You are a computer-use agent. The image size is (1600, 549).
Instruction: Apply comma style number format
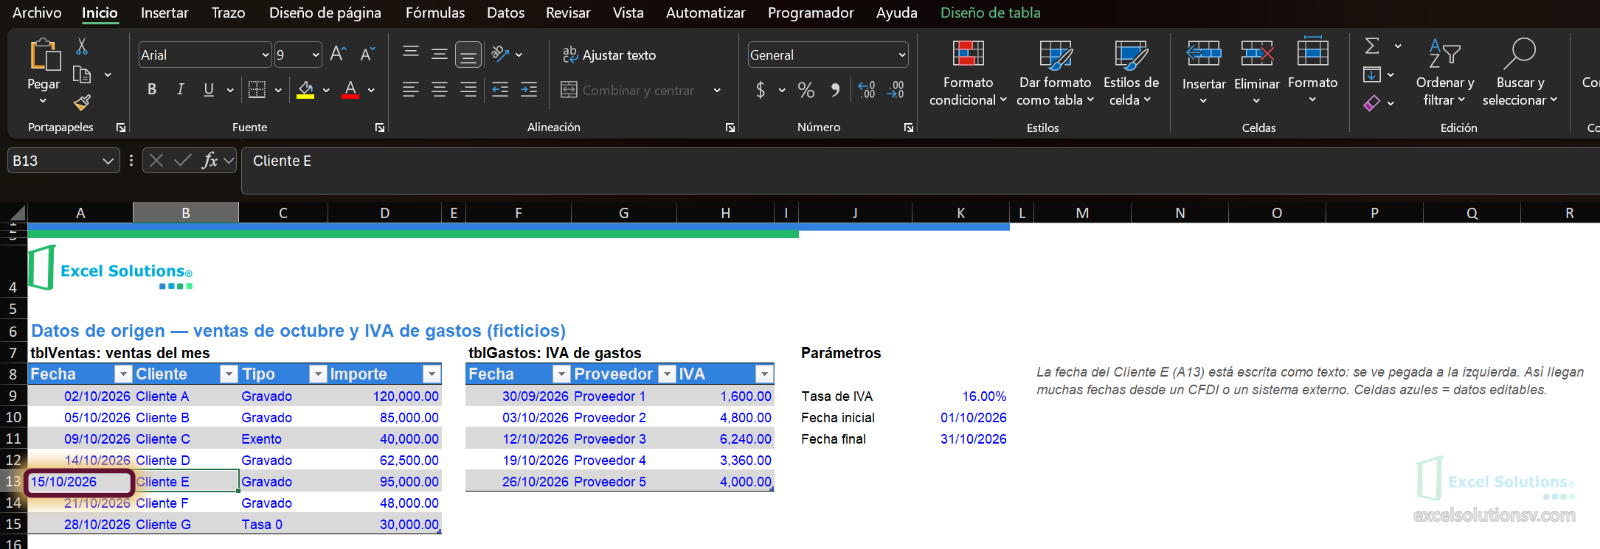(x=835, y=90)
